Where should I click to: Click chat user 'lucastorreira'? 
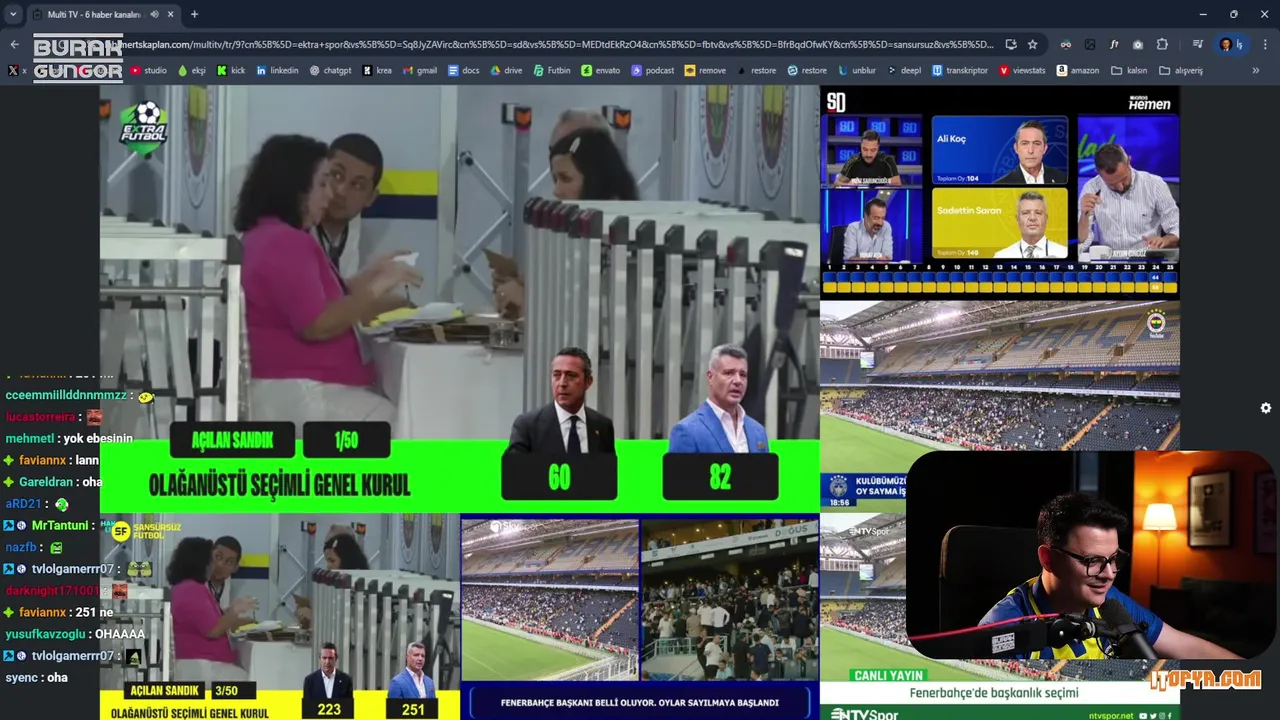(41, 416)
